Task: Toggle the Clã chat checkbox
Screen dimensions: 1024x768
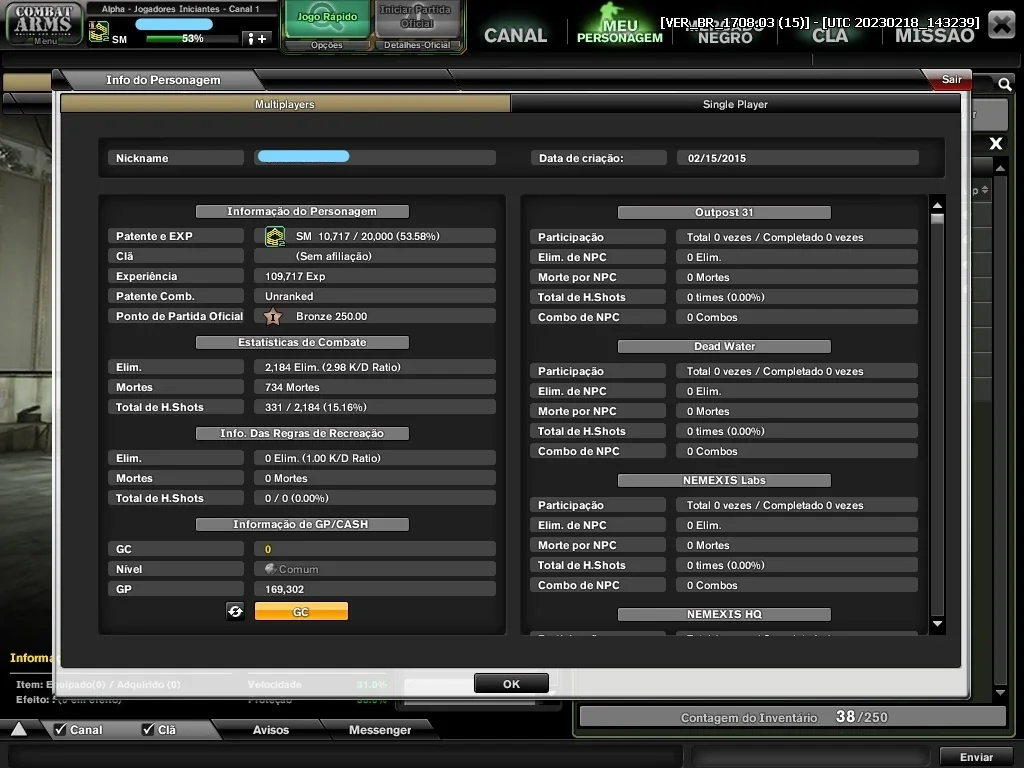Action: point(148,729)
